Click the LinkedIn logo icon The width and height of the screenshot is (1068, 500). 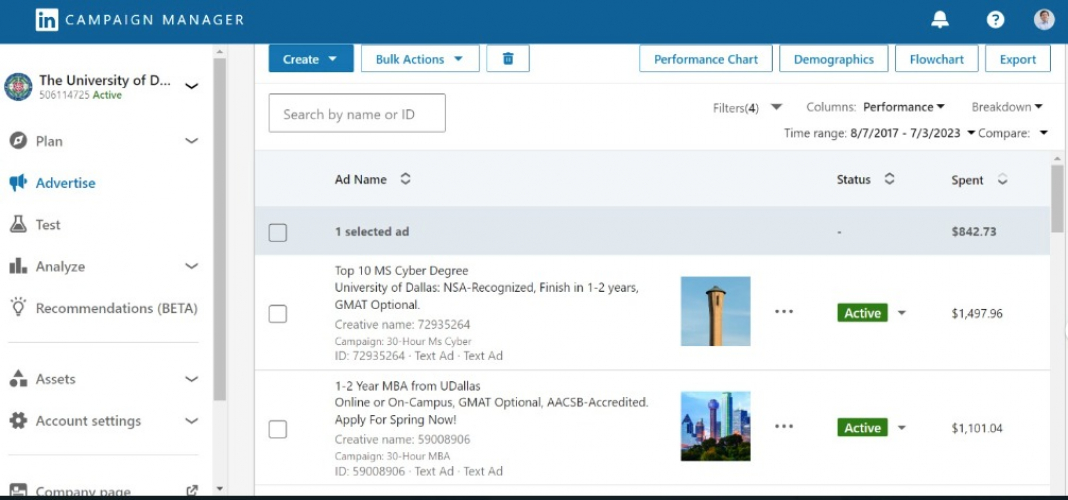[x=47, y=20]
